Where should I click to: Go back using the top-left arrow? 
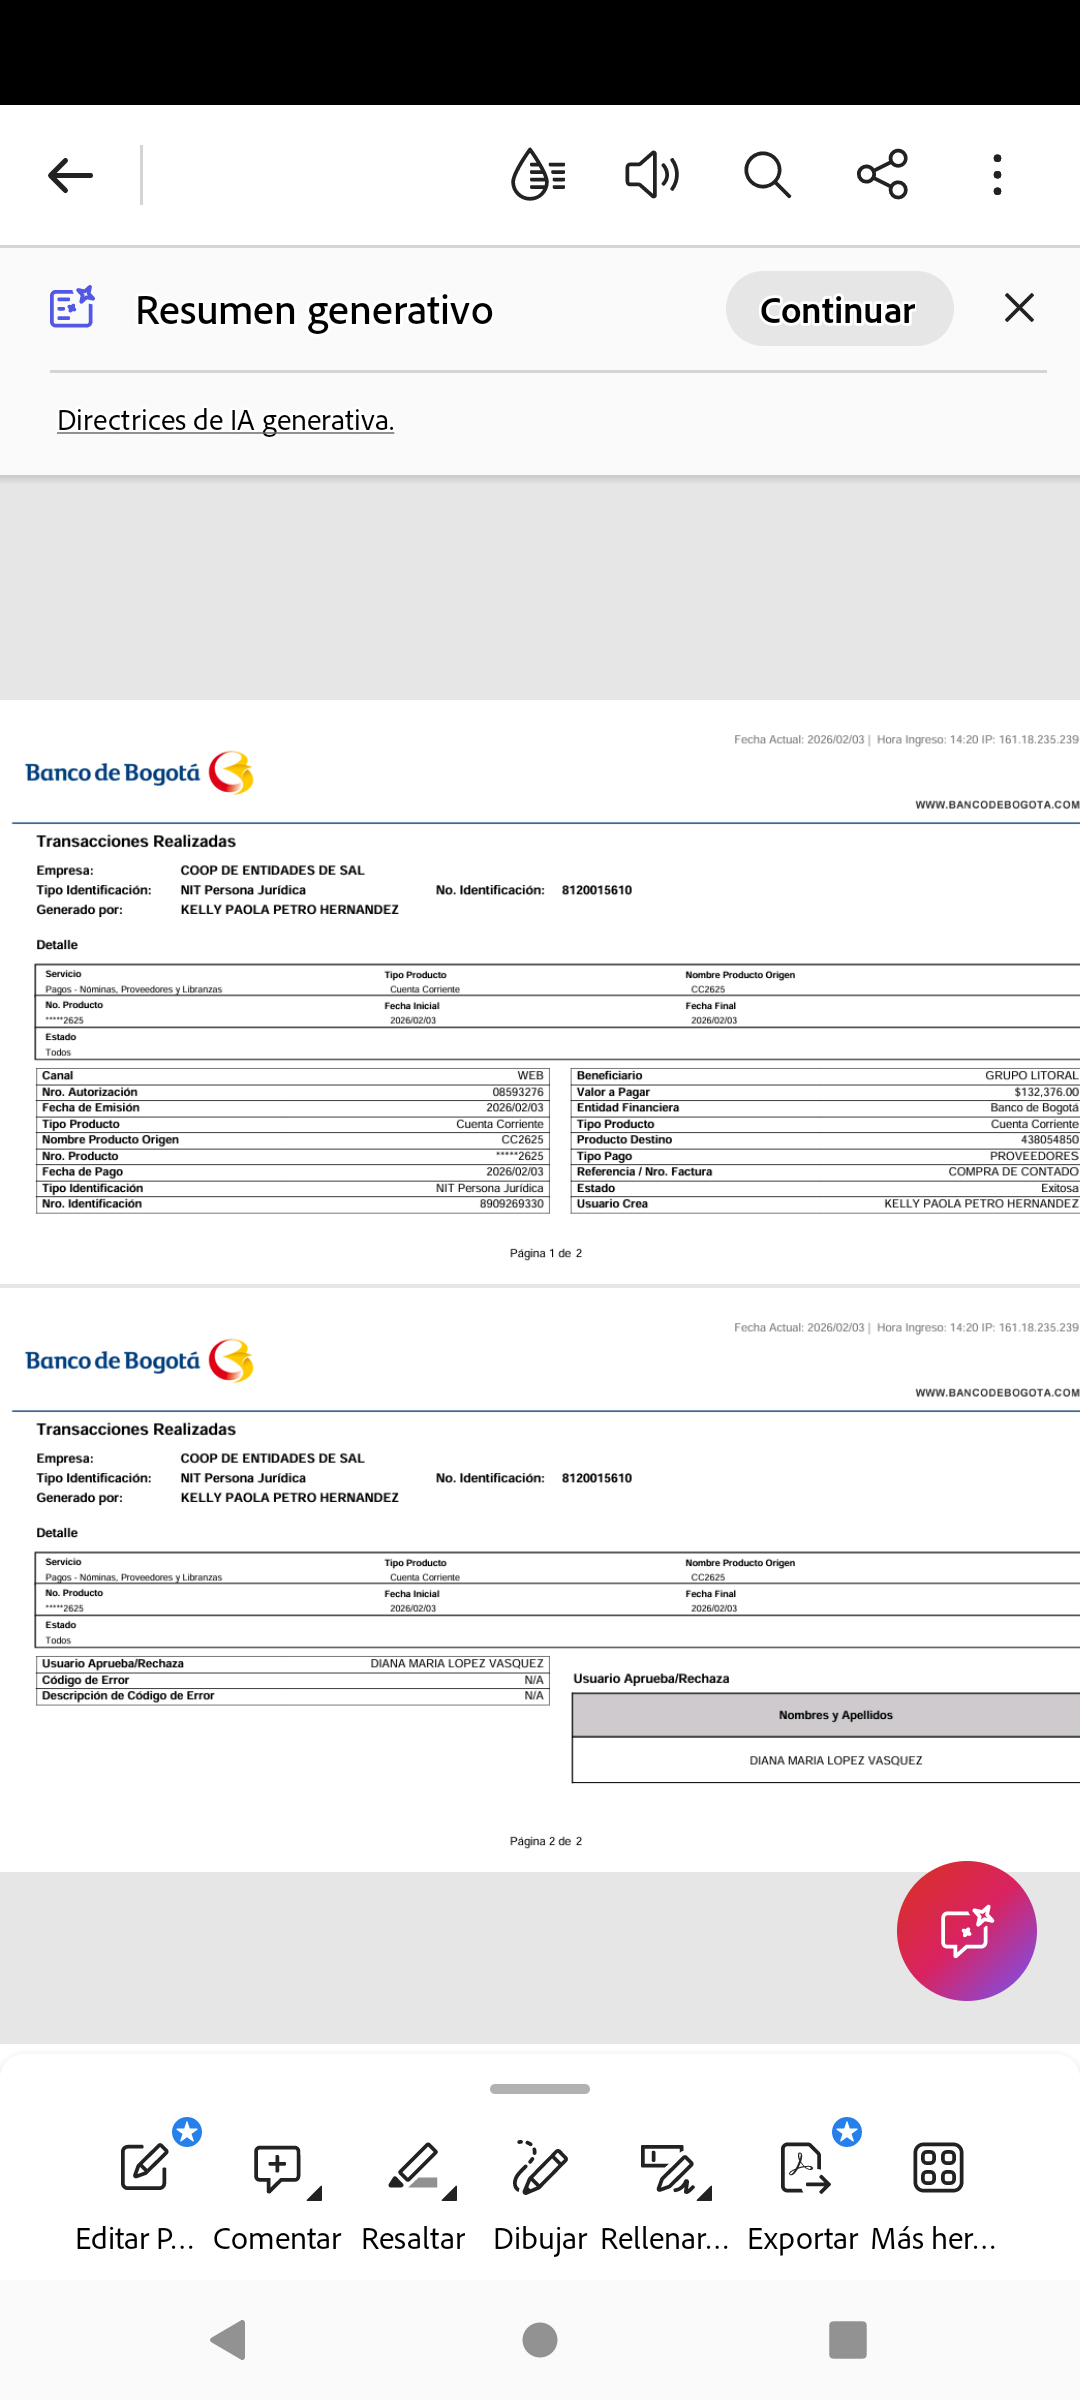(70, 175)
